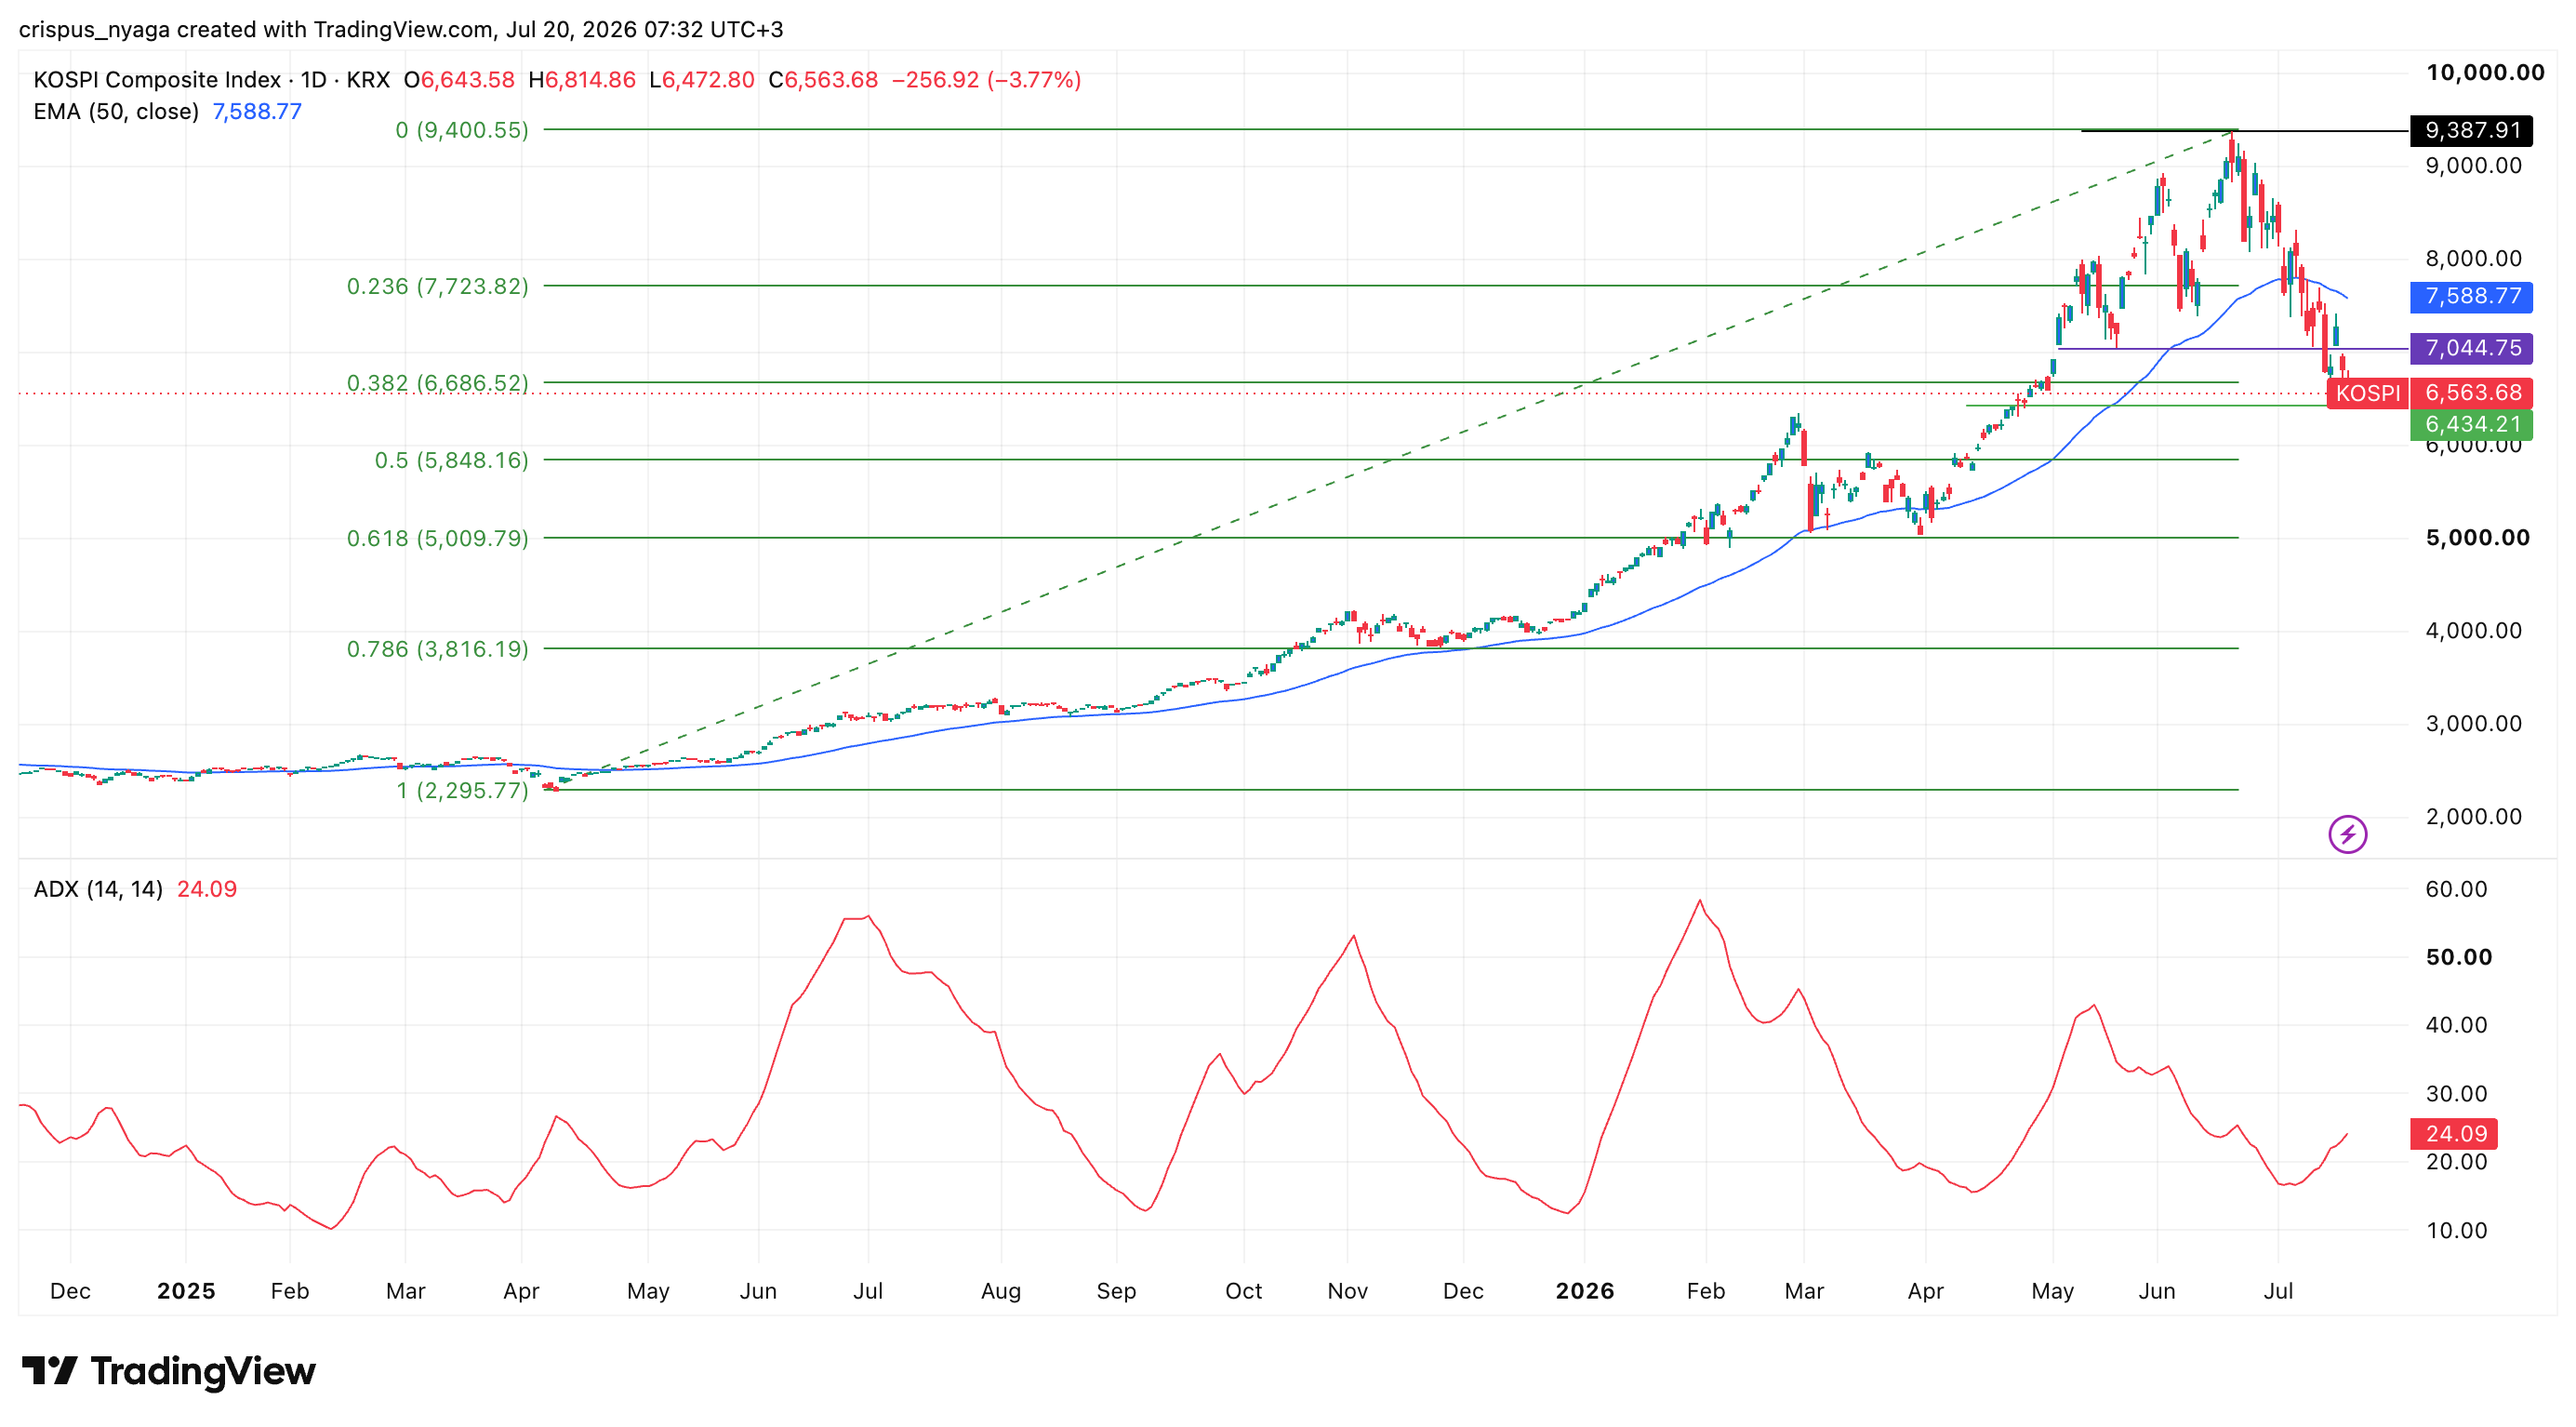
Task: Click the black 9,387.91 price label
Action: [x=2471, y=130]
